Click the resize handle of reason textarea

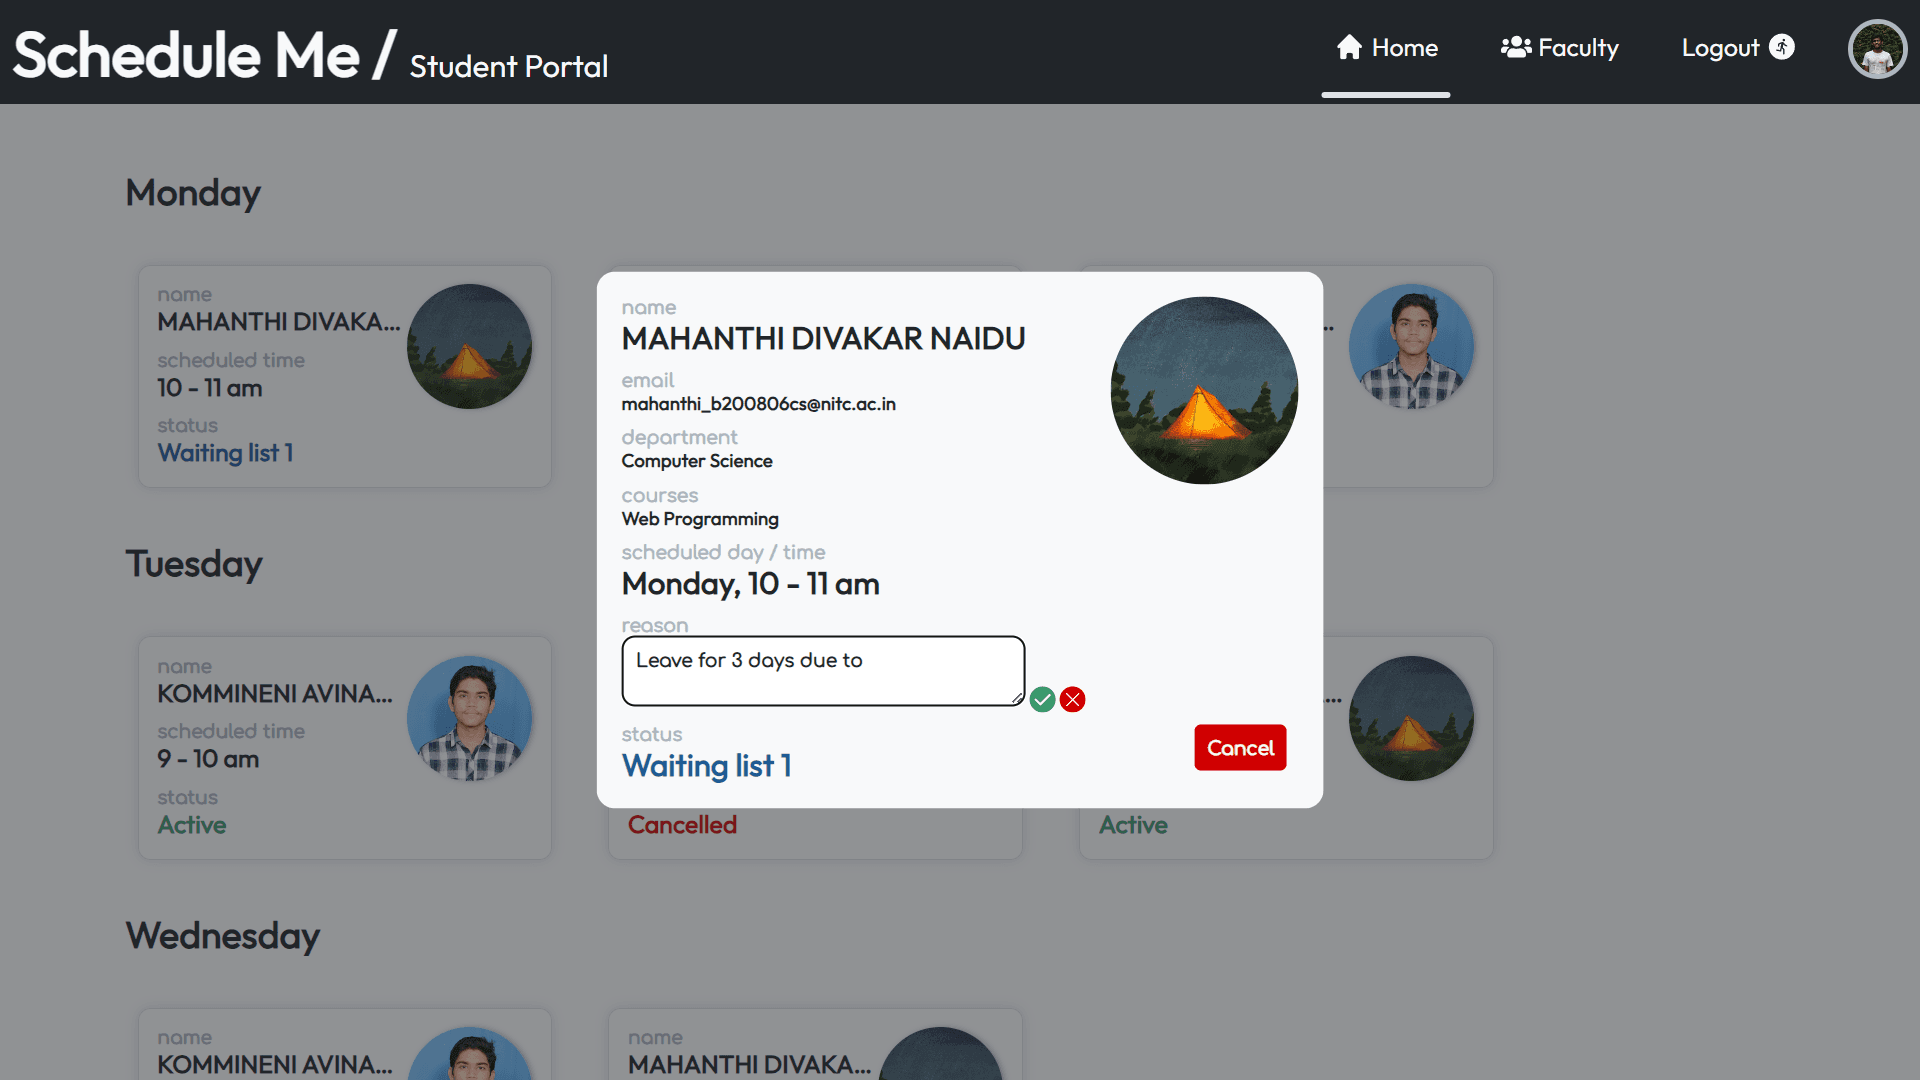pyautogui.click(x=1018, y=699)
